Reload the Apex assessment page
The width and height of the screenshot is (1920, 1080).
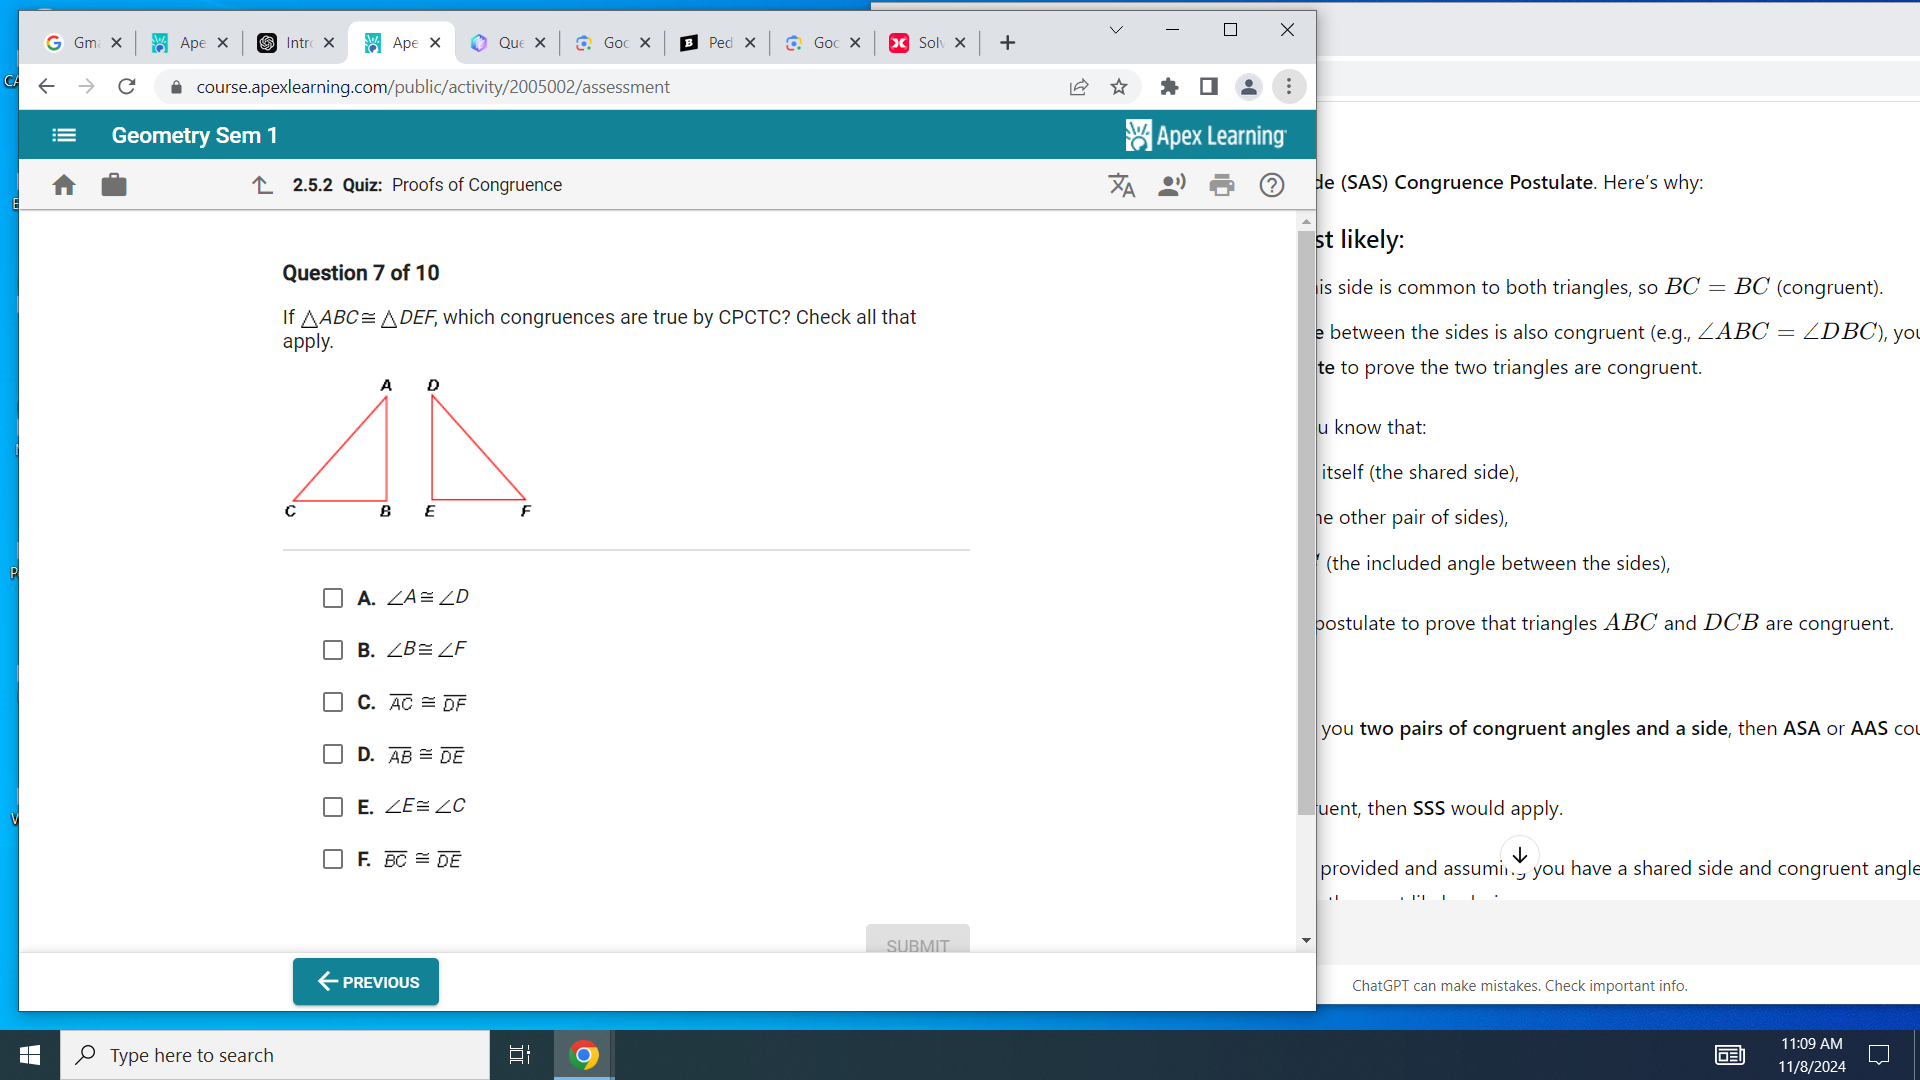tap(126, 87)
